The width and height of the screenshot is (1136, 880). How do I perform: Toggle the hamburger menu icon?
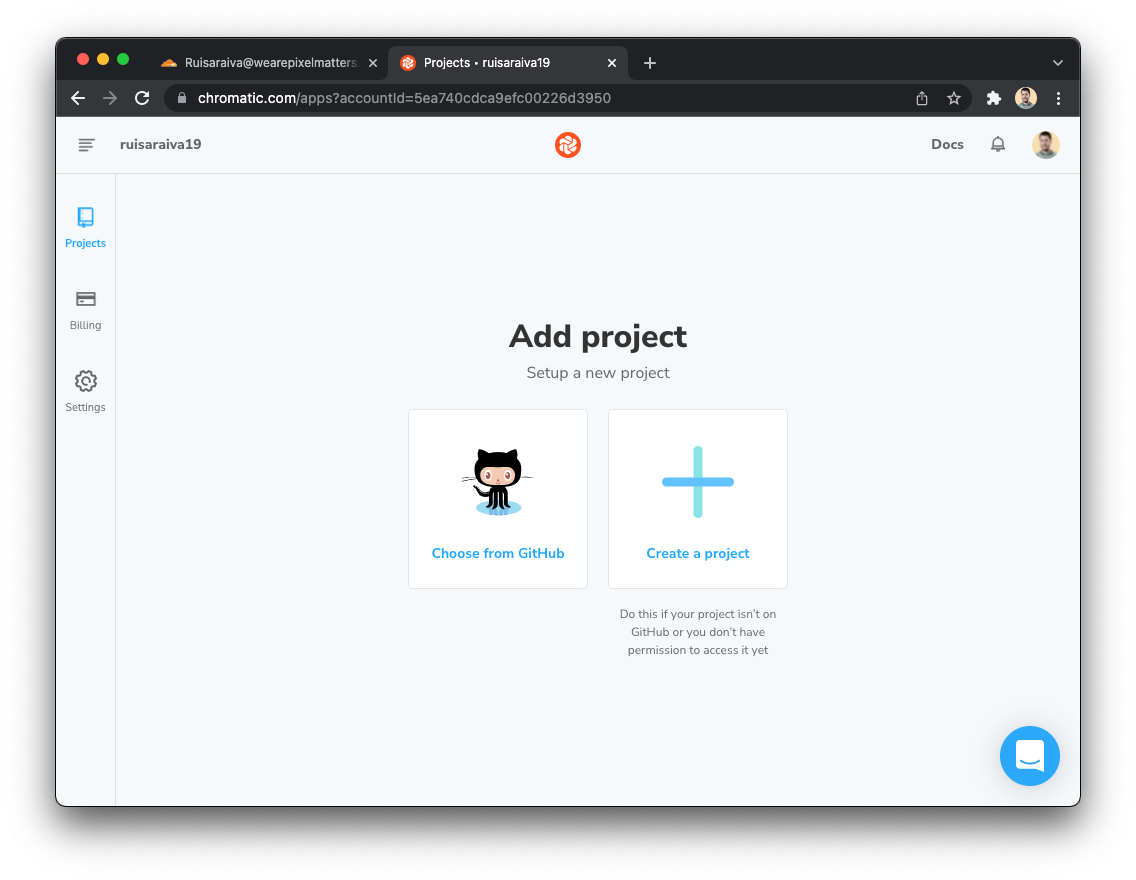pos(86,145)
